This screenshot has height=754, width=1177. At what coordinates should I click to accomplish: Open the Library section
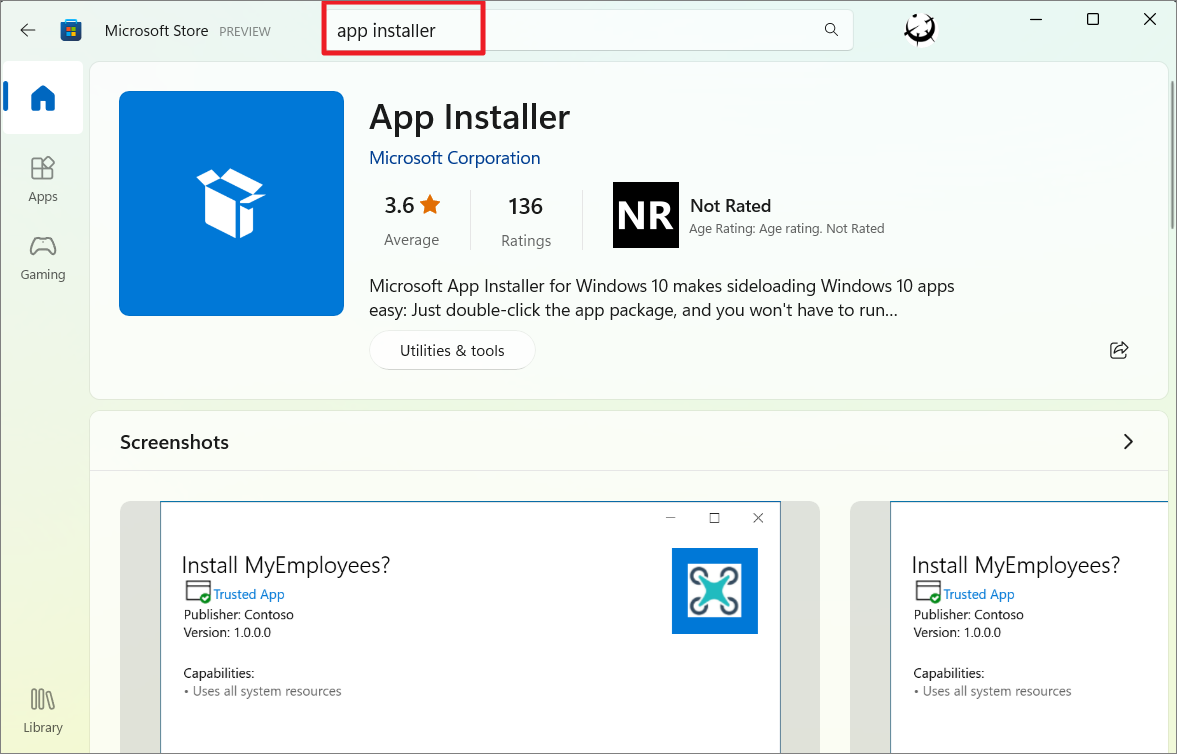(43, 710)
